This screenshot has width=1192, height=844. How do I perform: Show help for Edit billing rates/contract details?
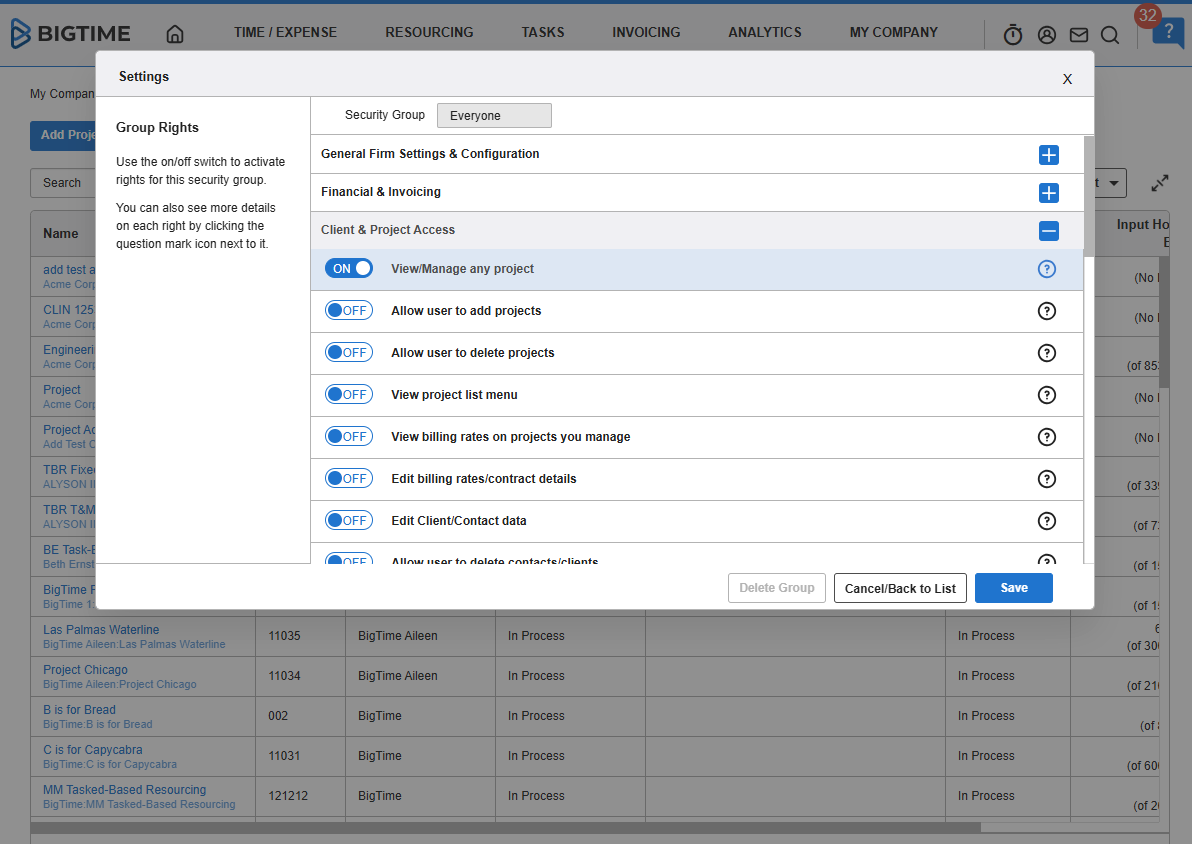pyautogui.click(x=1047, y=479)
